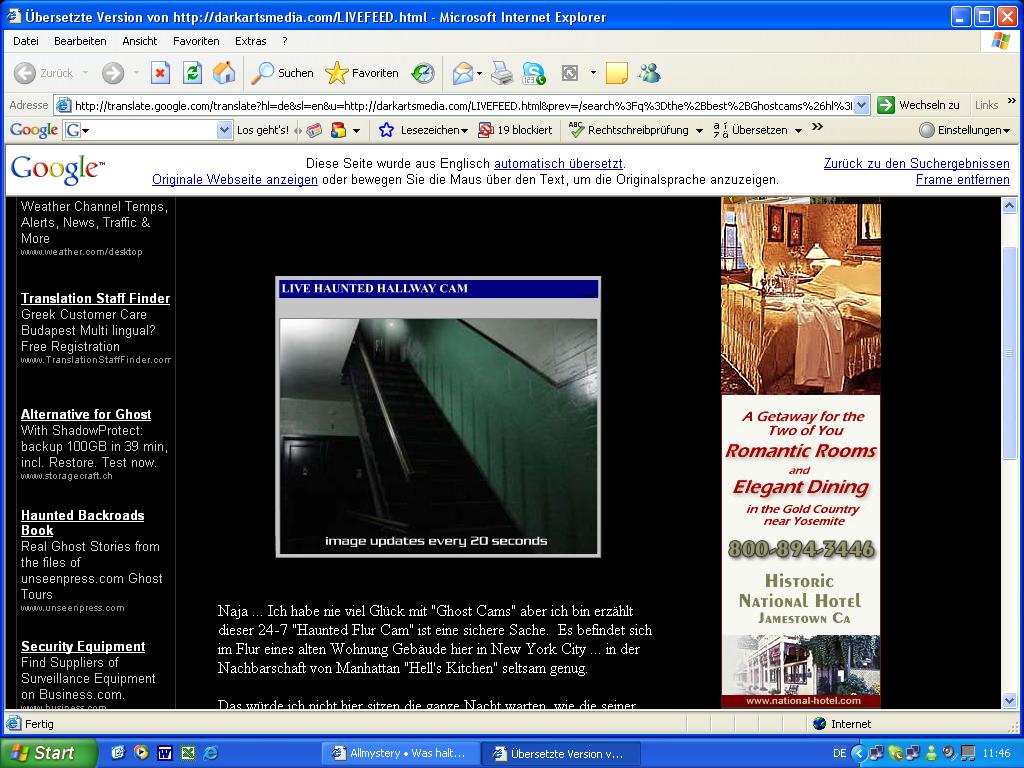
Task: Click the Google toolbar news icon
Action: (x=314, y=131)
